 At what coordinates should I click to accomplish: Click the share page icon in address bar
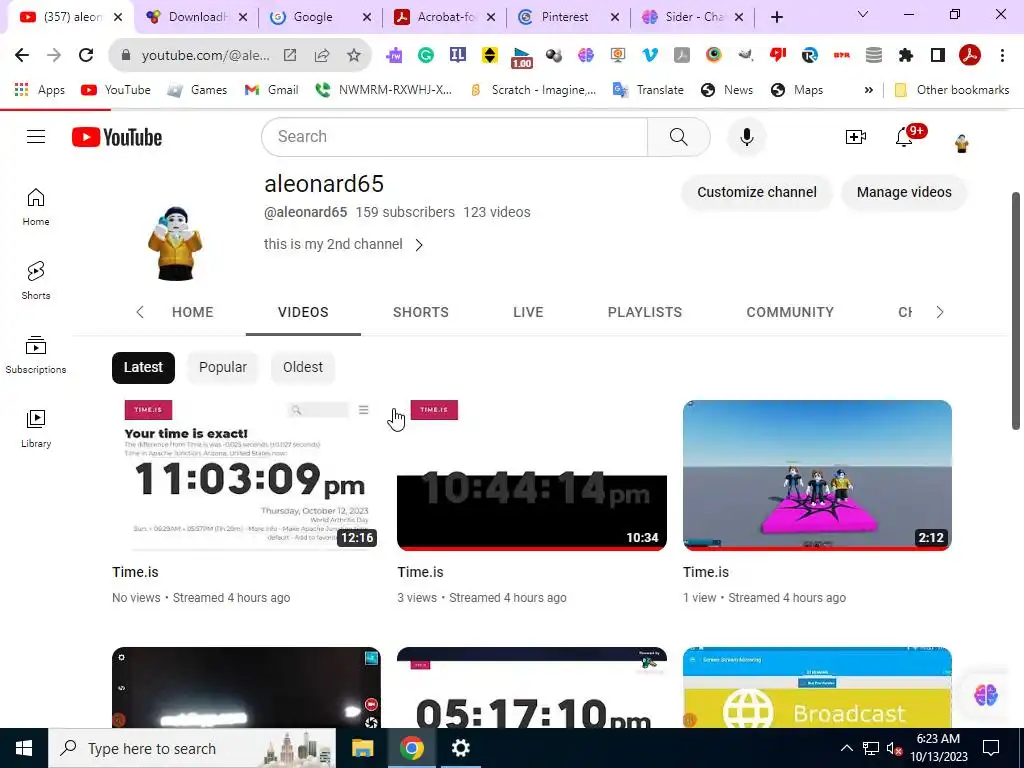pos(321,56)
